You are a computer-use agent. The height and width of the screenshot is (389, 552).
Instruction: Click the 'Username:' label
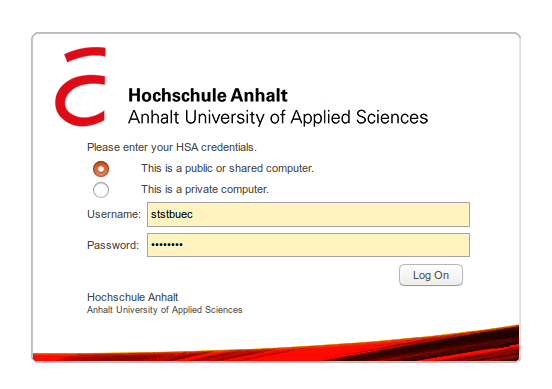point(114,214)
